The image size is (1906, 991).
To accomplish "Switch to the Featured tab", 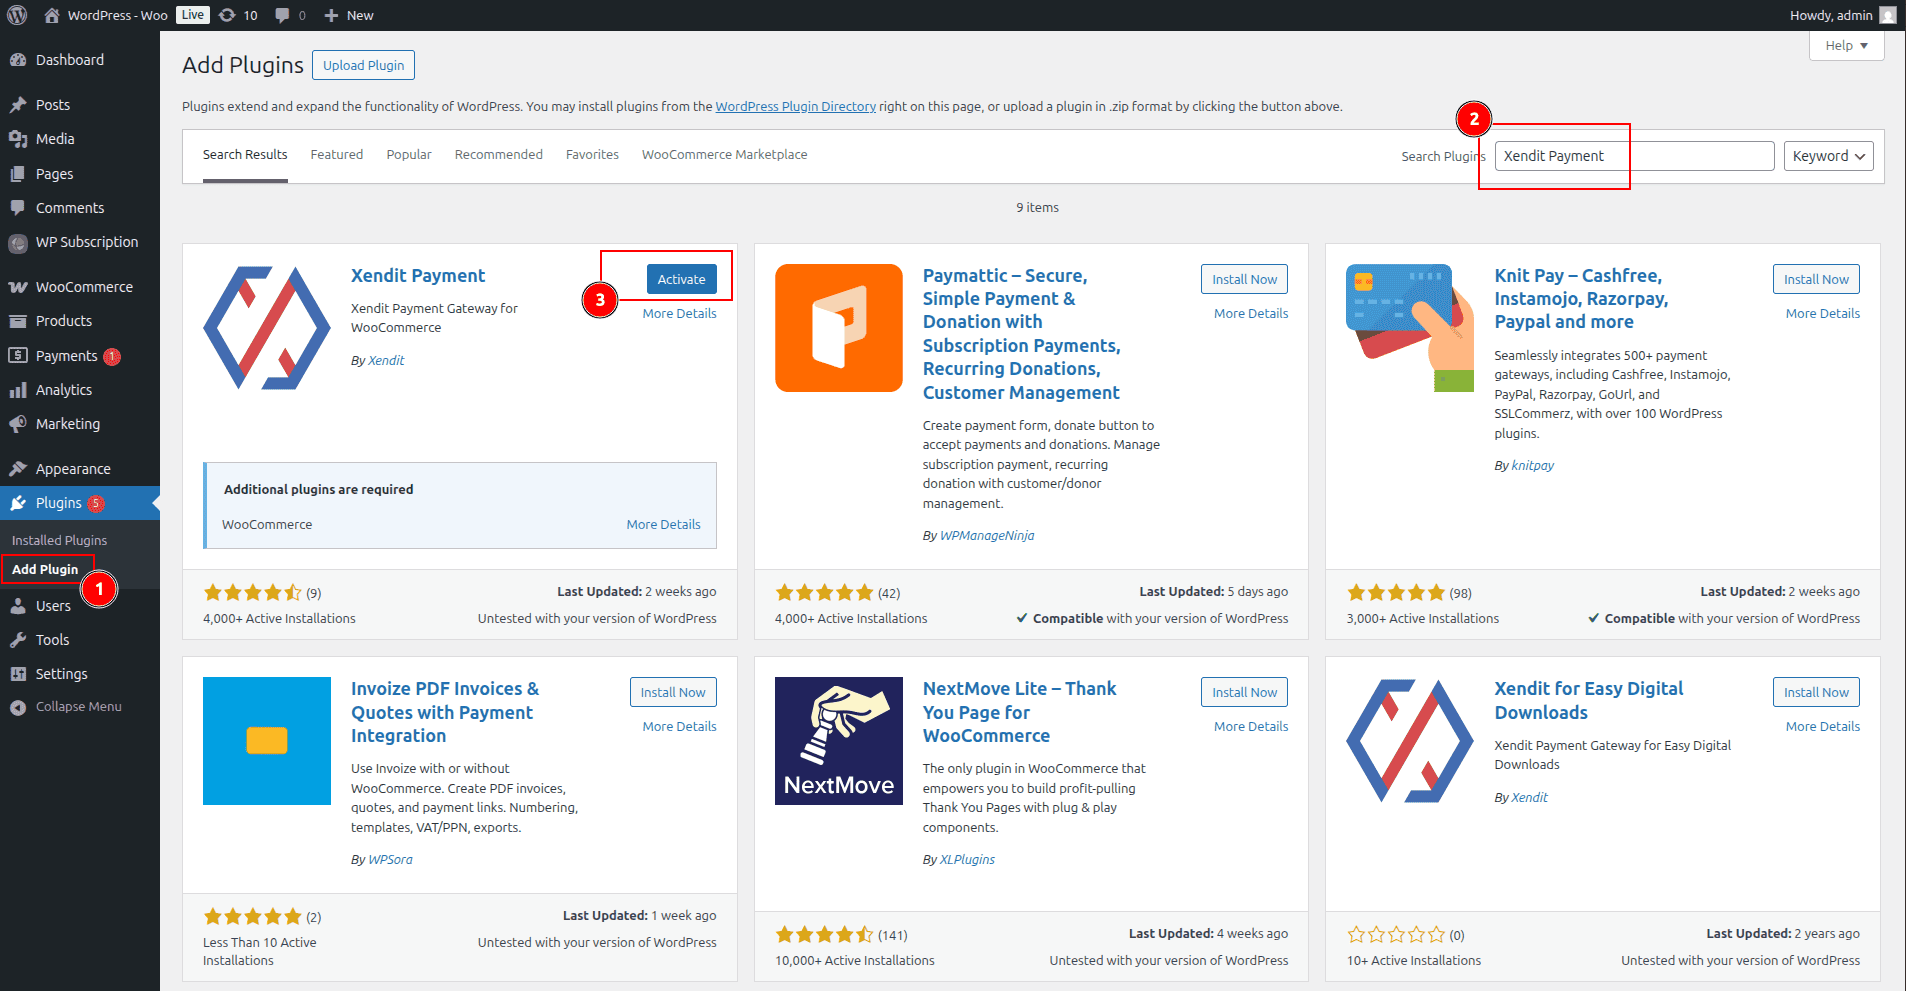I will [337, 155].
